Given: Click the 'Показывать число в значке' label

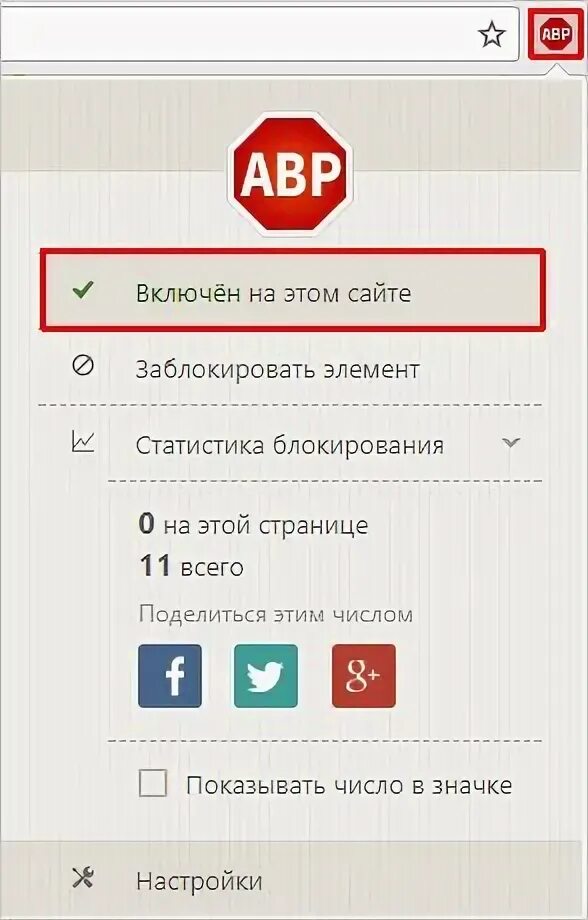Looking at the screenshot, I should 349,785.
